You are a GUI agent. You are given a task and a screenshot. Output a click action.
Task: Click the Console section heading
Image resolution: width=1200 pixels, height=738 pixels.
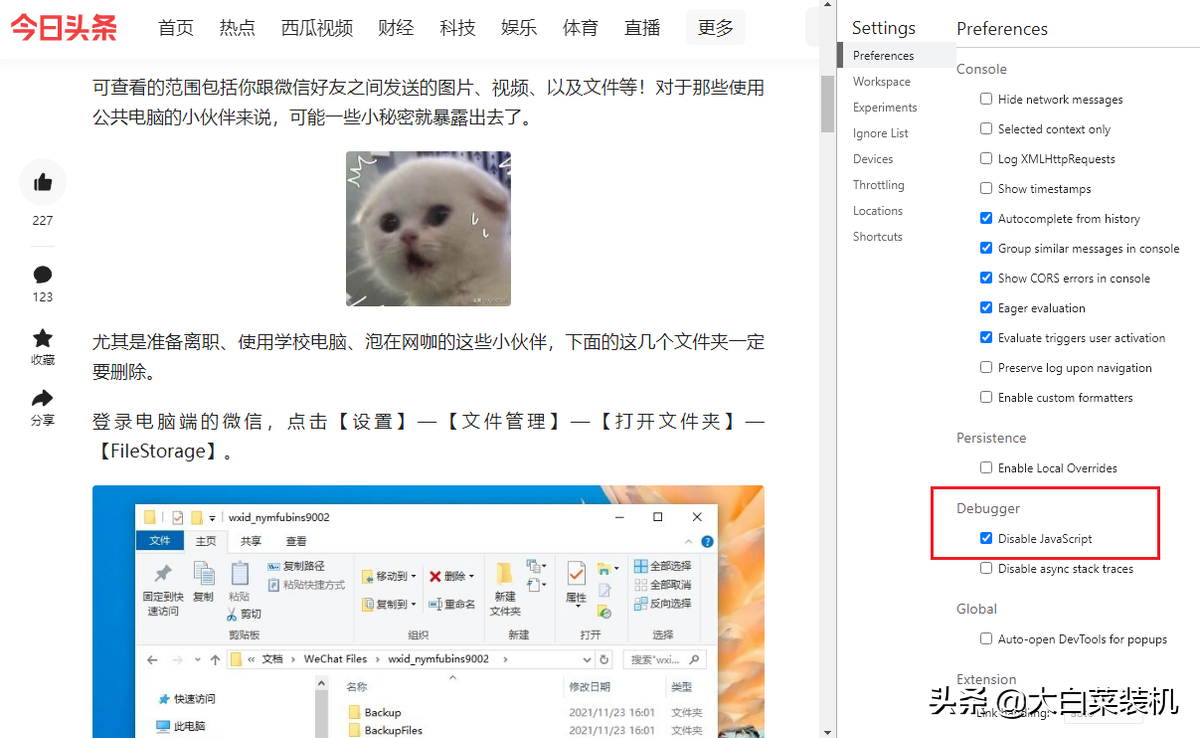[982, 69]
